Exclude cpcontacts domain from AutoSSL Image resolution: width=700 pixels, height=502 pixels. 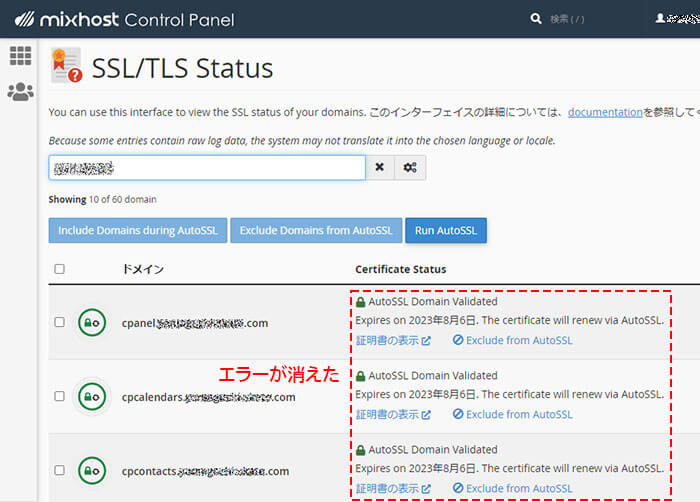[x=512, y=489]
